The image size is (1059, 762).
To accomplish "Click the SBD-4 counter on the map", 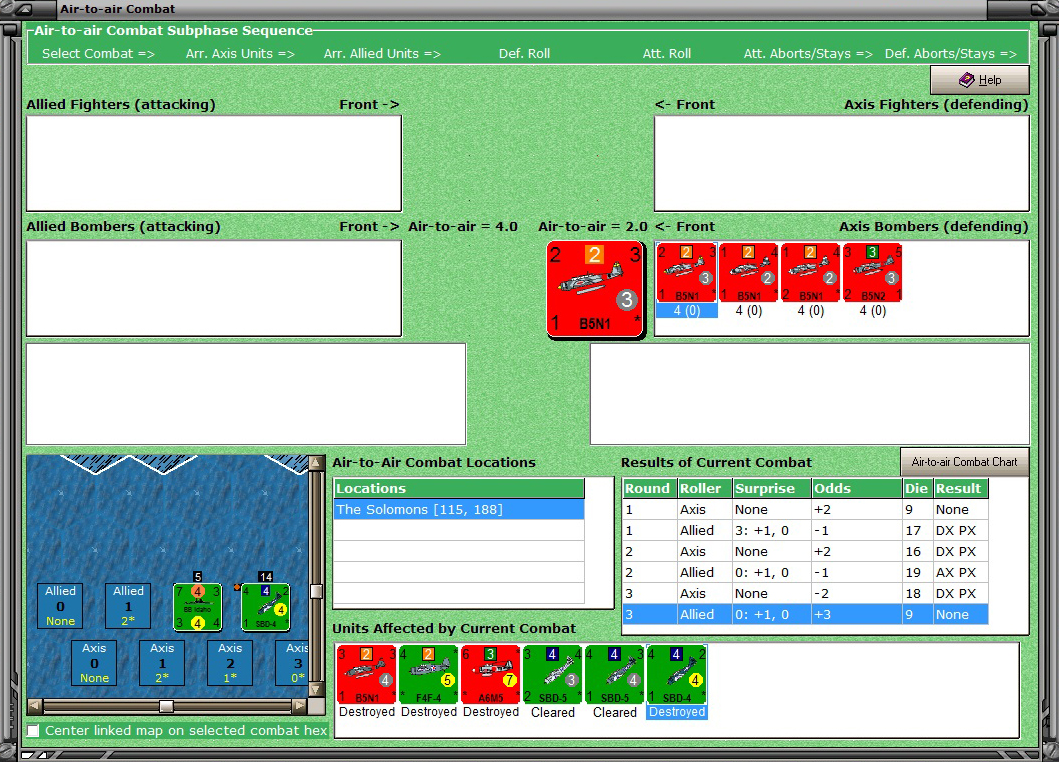I will pos(265,607).
